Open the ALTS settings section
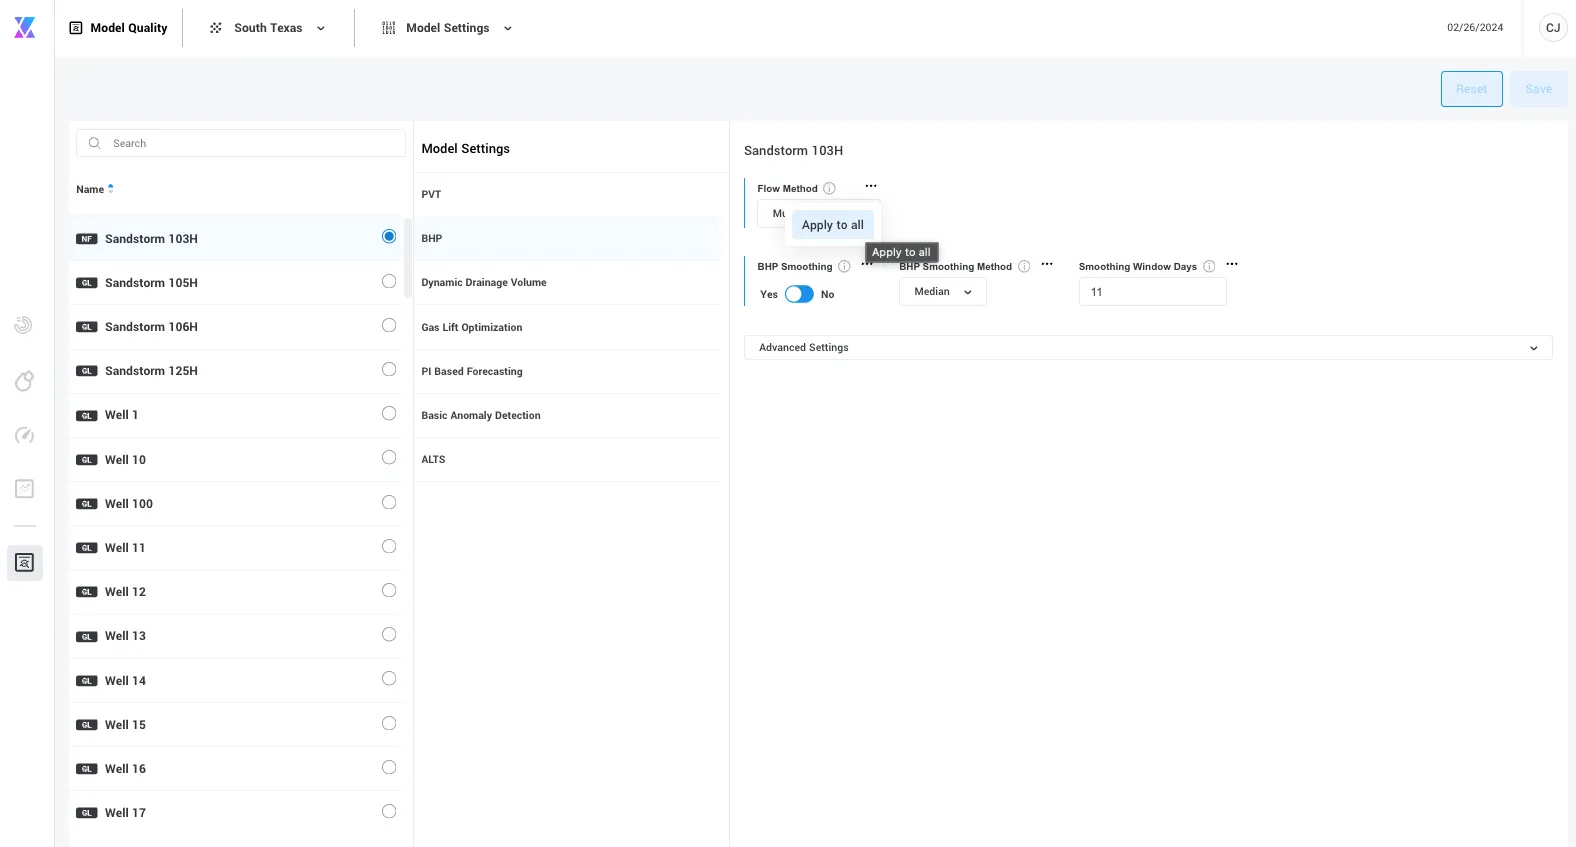 tap(567, 459)
